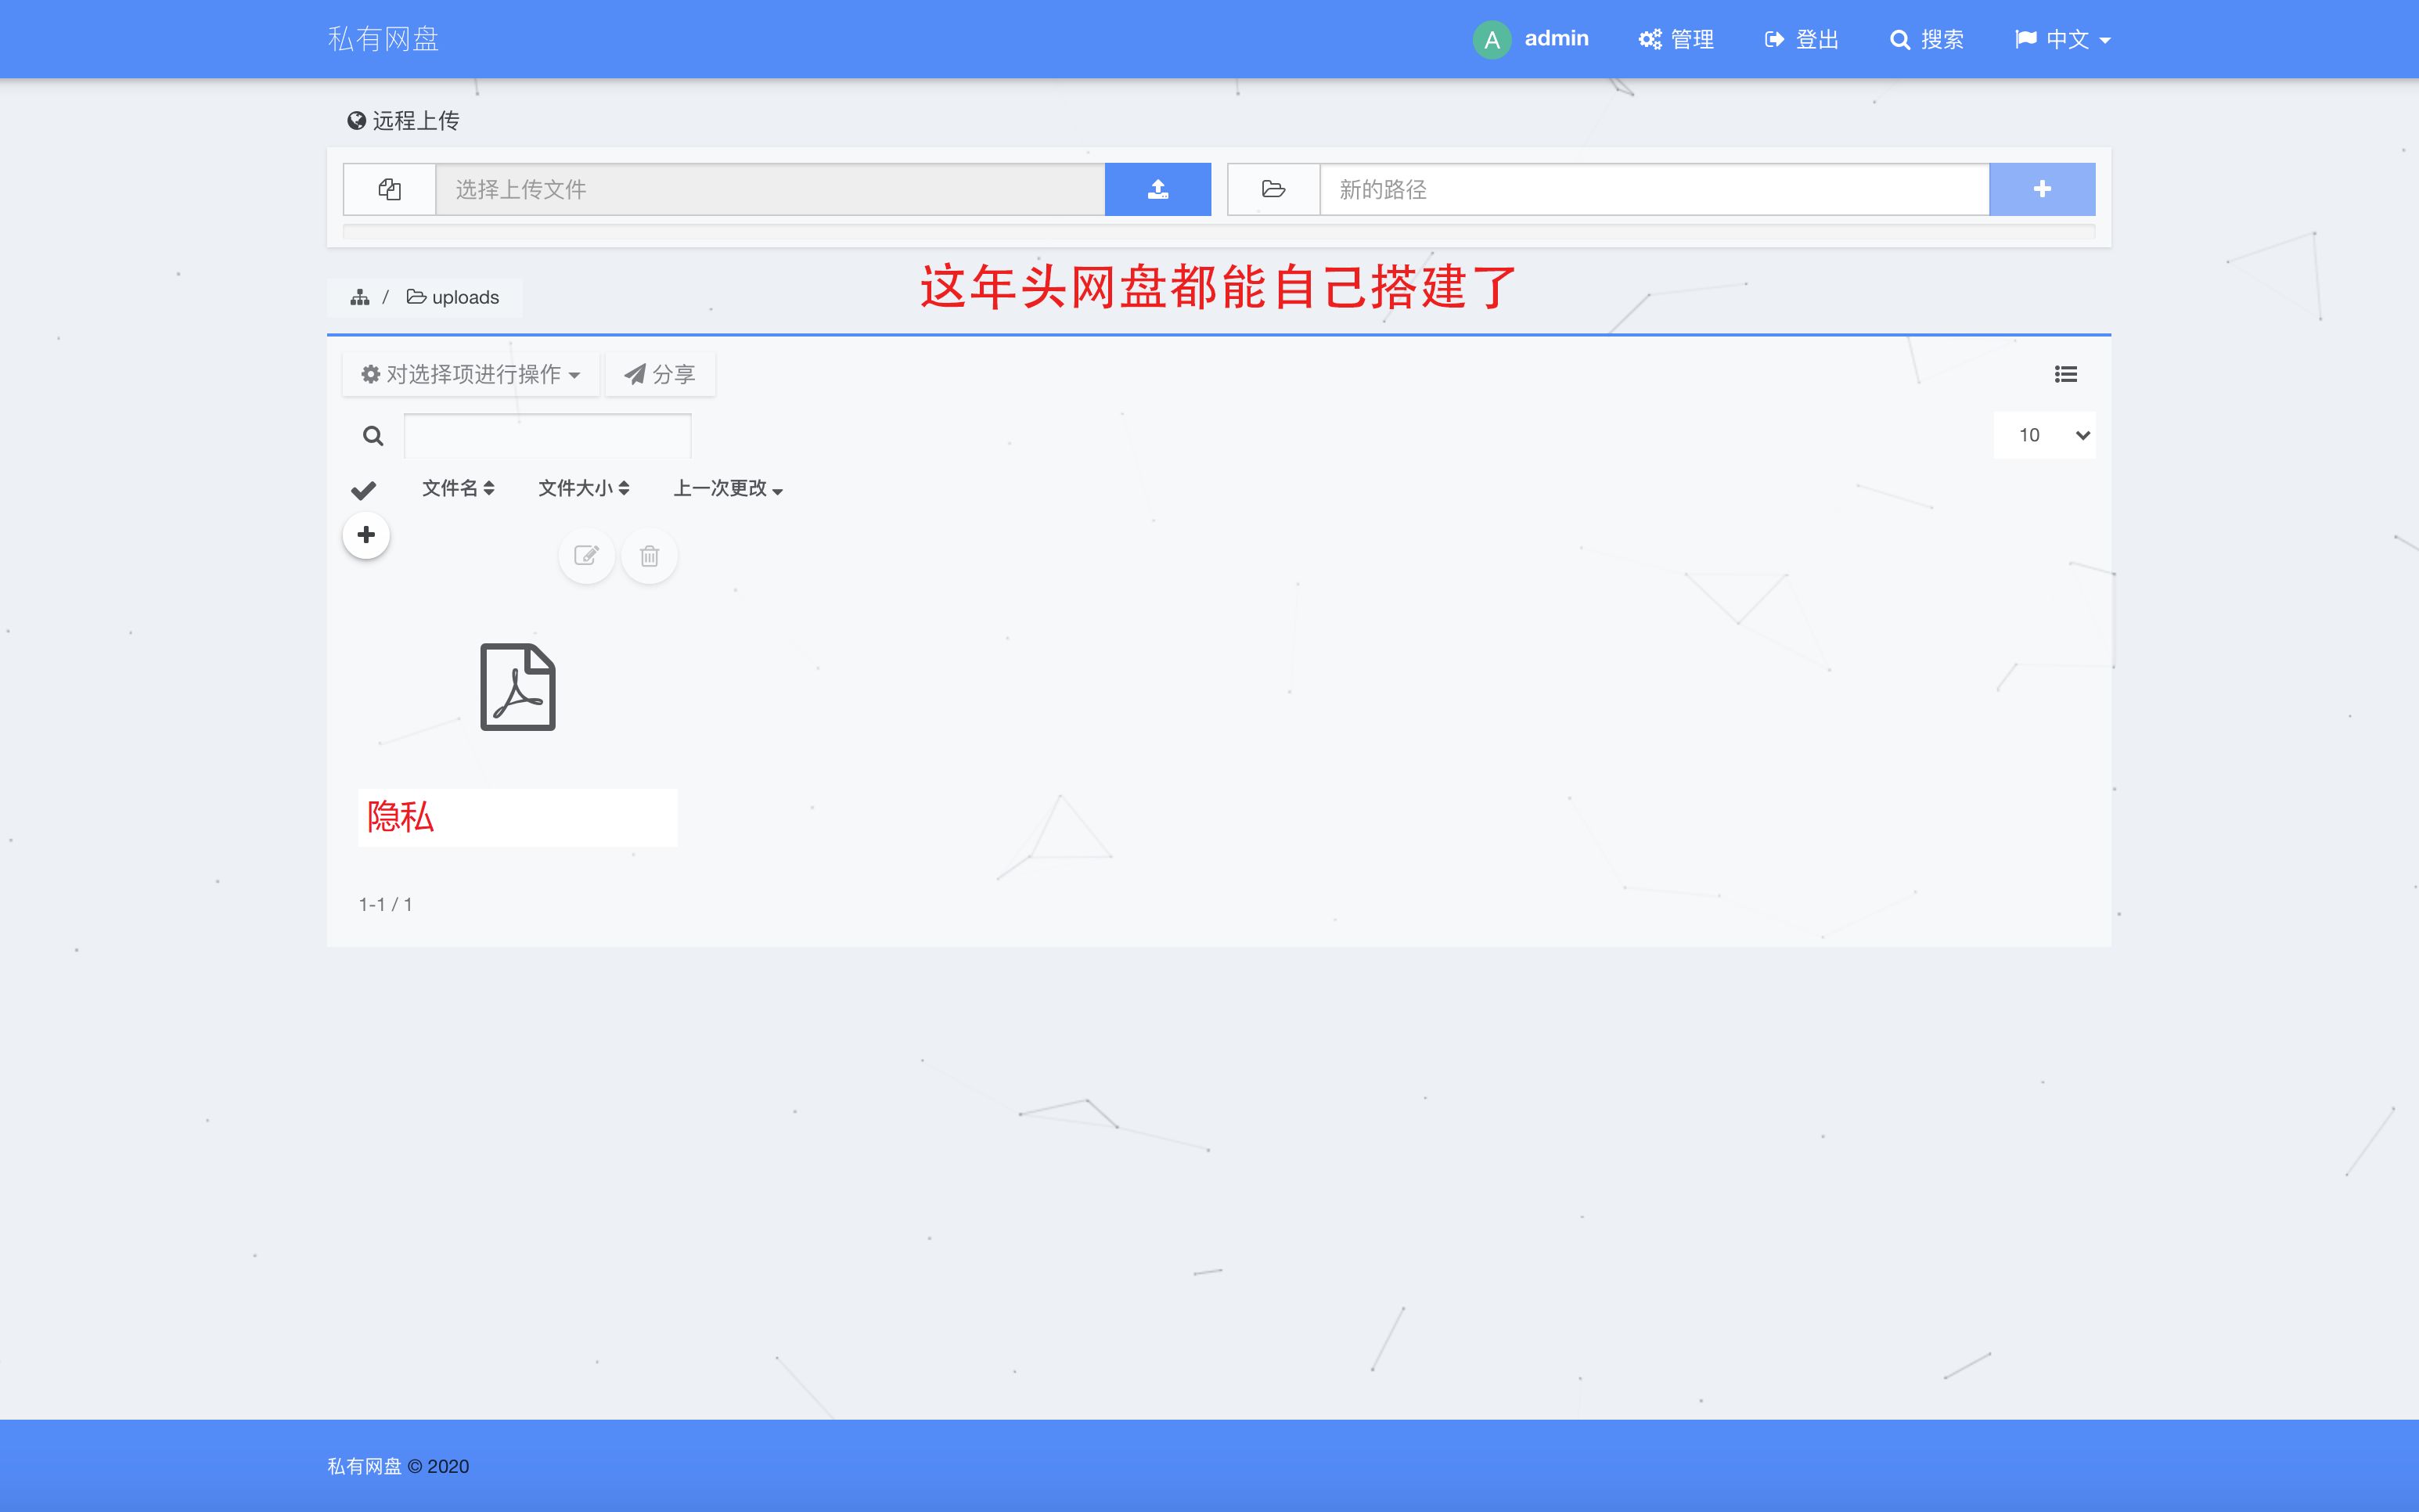The height and width of the screenshot is (1512, 2419).
Task: Click the blue upload button
Action: 1158,189
